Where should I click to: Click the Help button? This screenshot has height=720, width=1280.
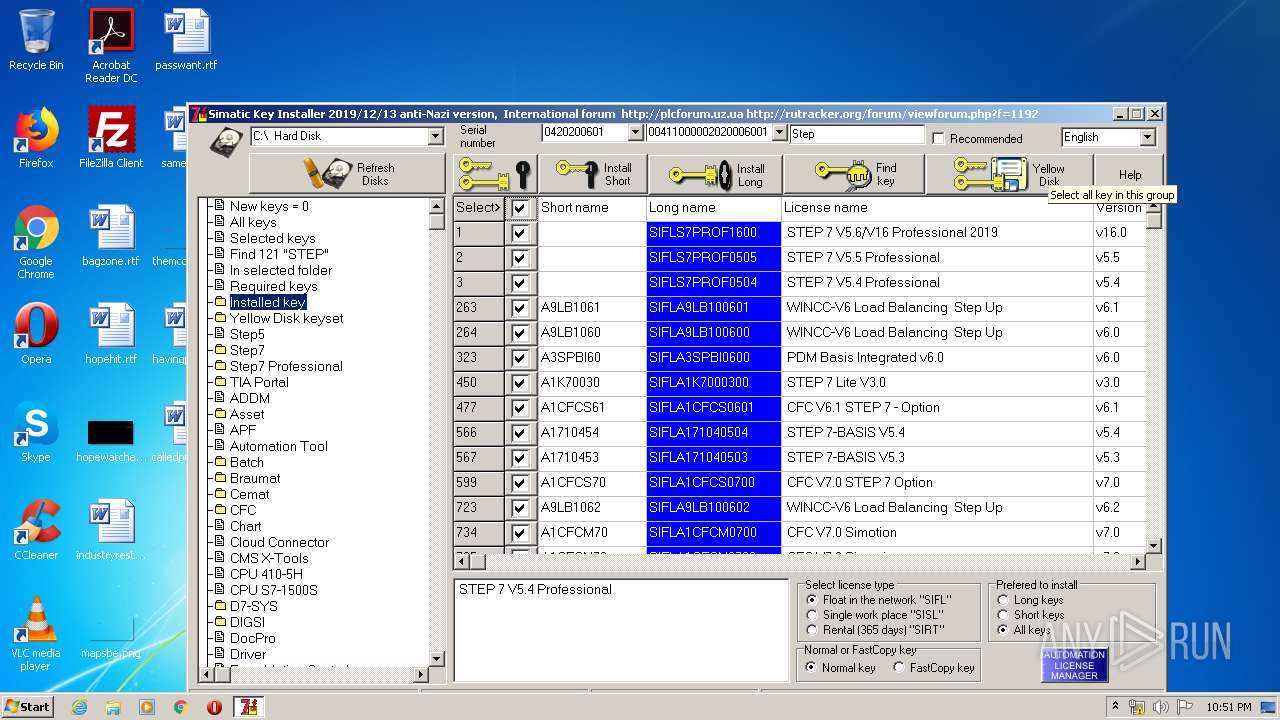click(1130, 174)
